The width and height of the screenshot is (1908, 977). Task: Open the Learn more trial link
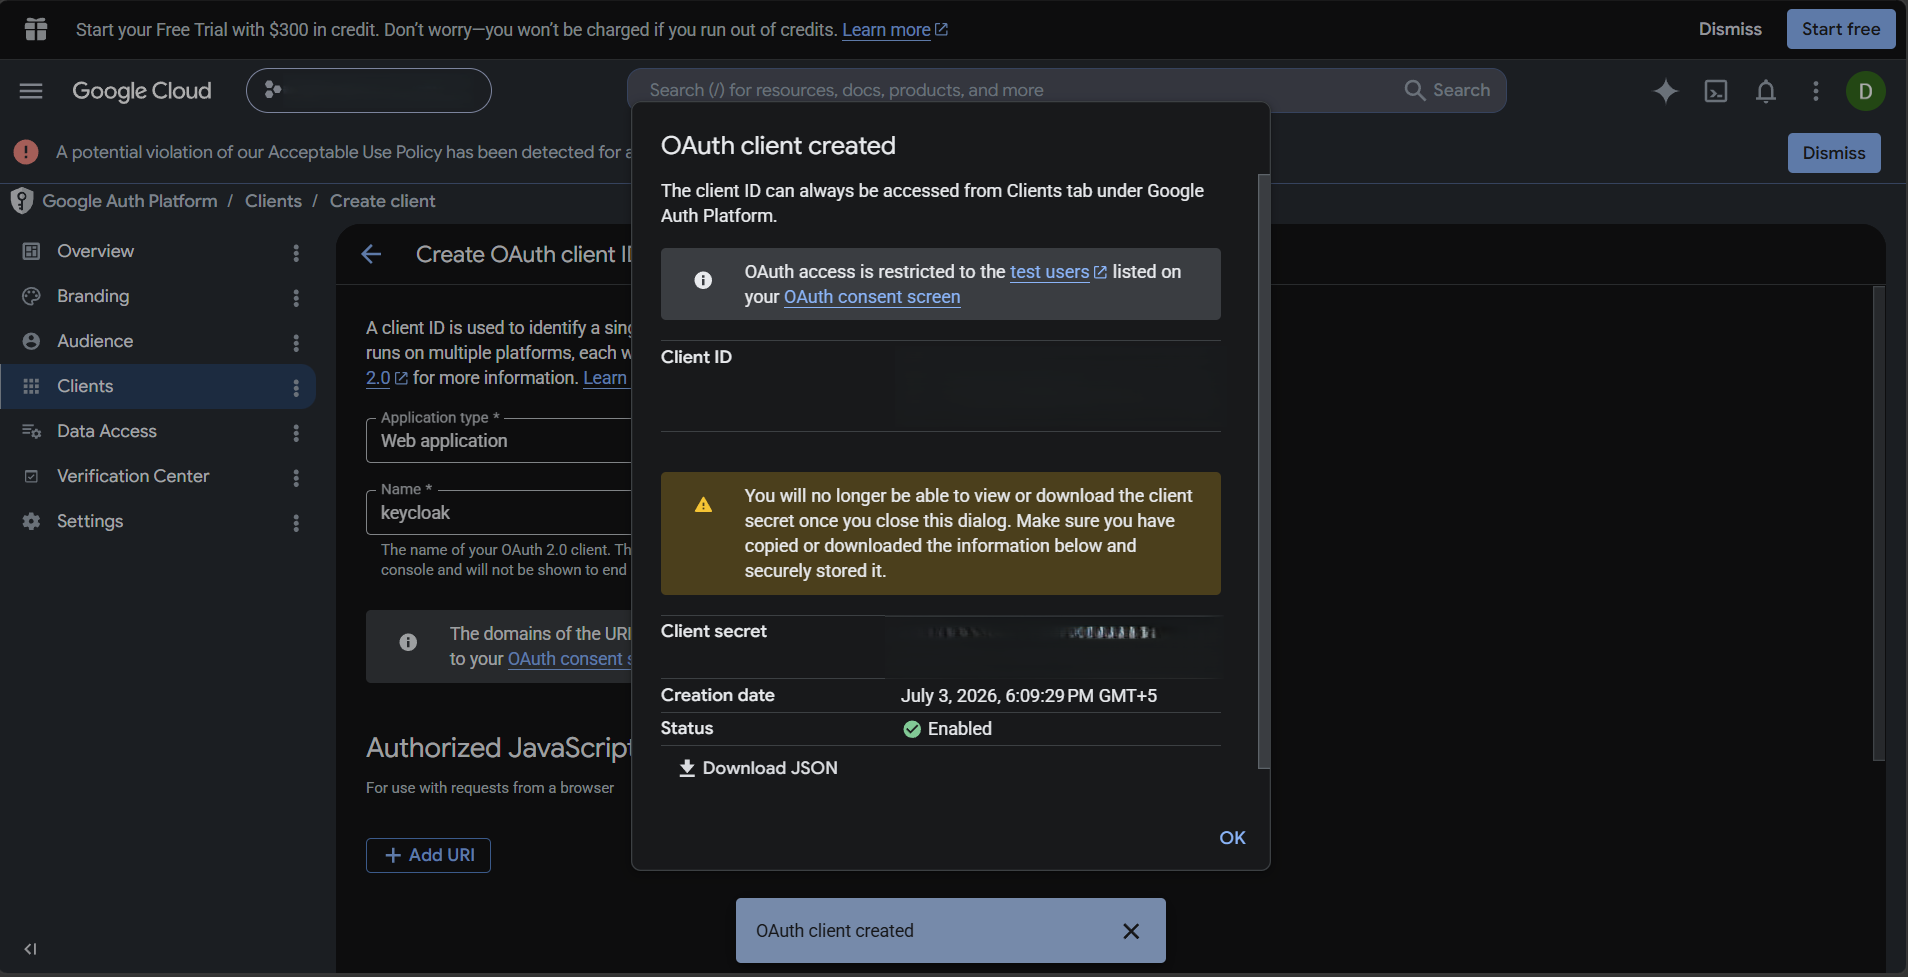click(x=895, y=30)
